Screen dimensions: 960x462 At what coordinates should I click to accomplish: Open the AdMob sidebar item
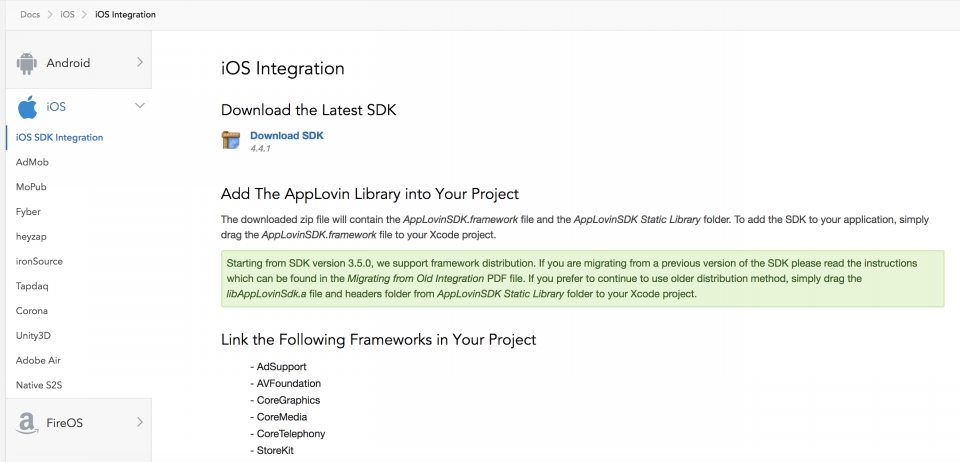[x=32, y=162]
